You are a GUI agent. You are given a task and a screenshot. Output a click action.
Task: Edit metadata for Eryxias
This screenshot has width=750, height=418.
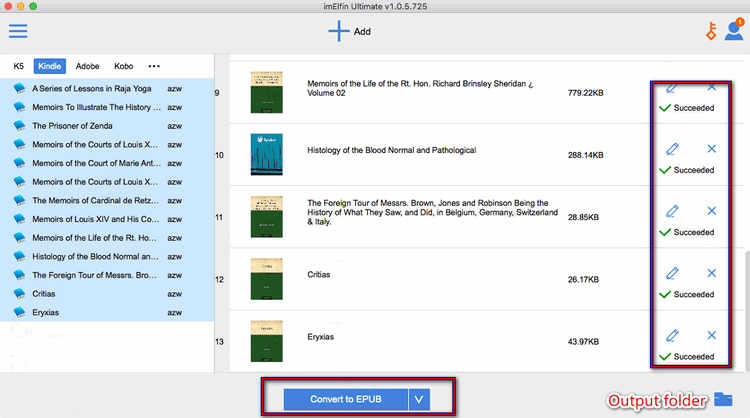pyautogui.click(x=672, y=335)
